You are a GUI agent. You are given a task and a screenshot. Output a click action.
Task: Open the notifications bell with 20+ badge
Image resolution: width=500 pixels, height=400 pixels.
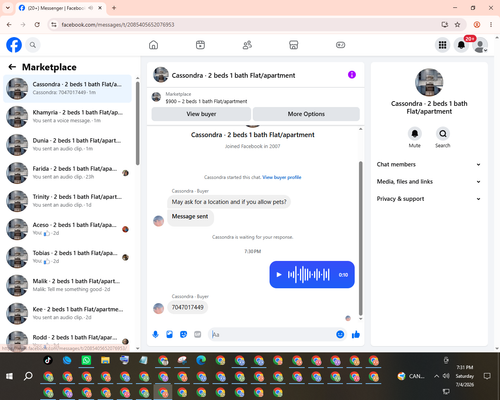pos(461,45)
